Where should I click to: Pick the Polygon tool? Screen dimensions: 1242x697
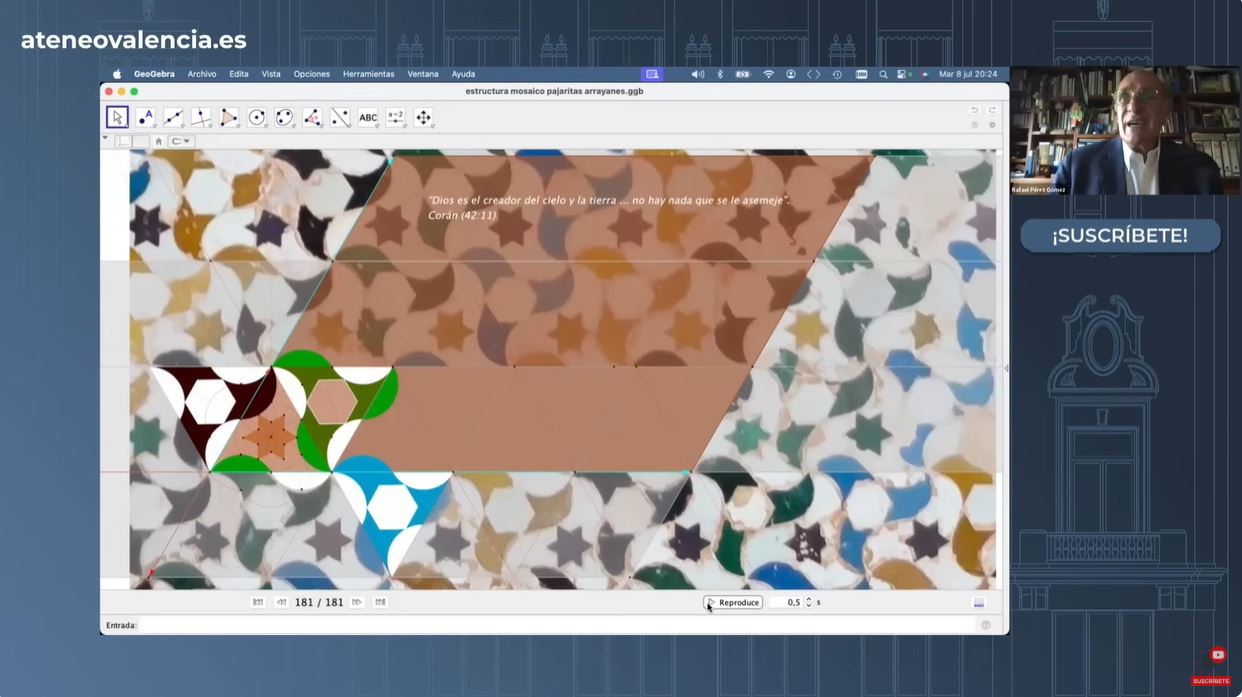[x=229, y=117]
